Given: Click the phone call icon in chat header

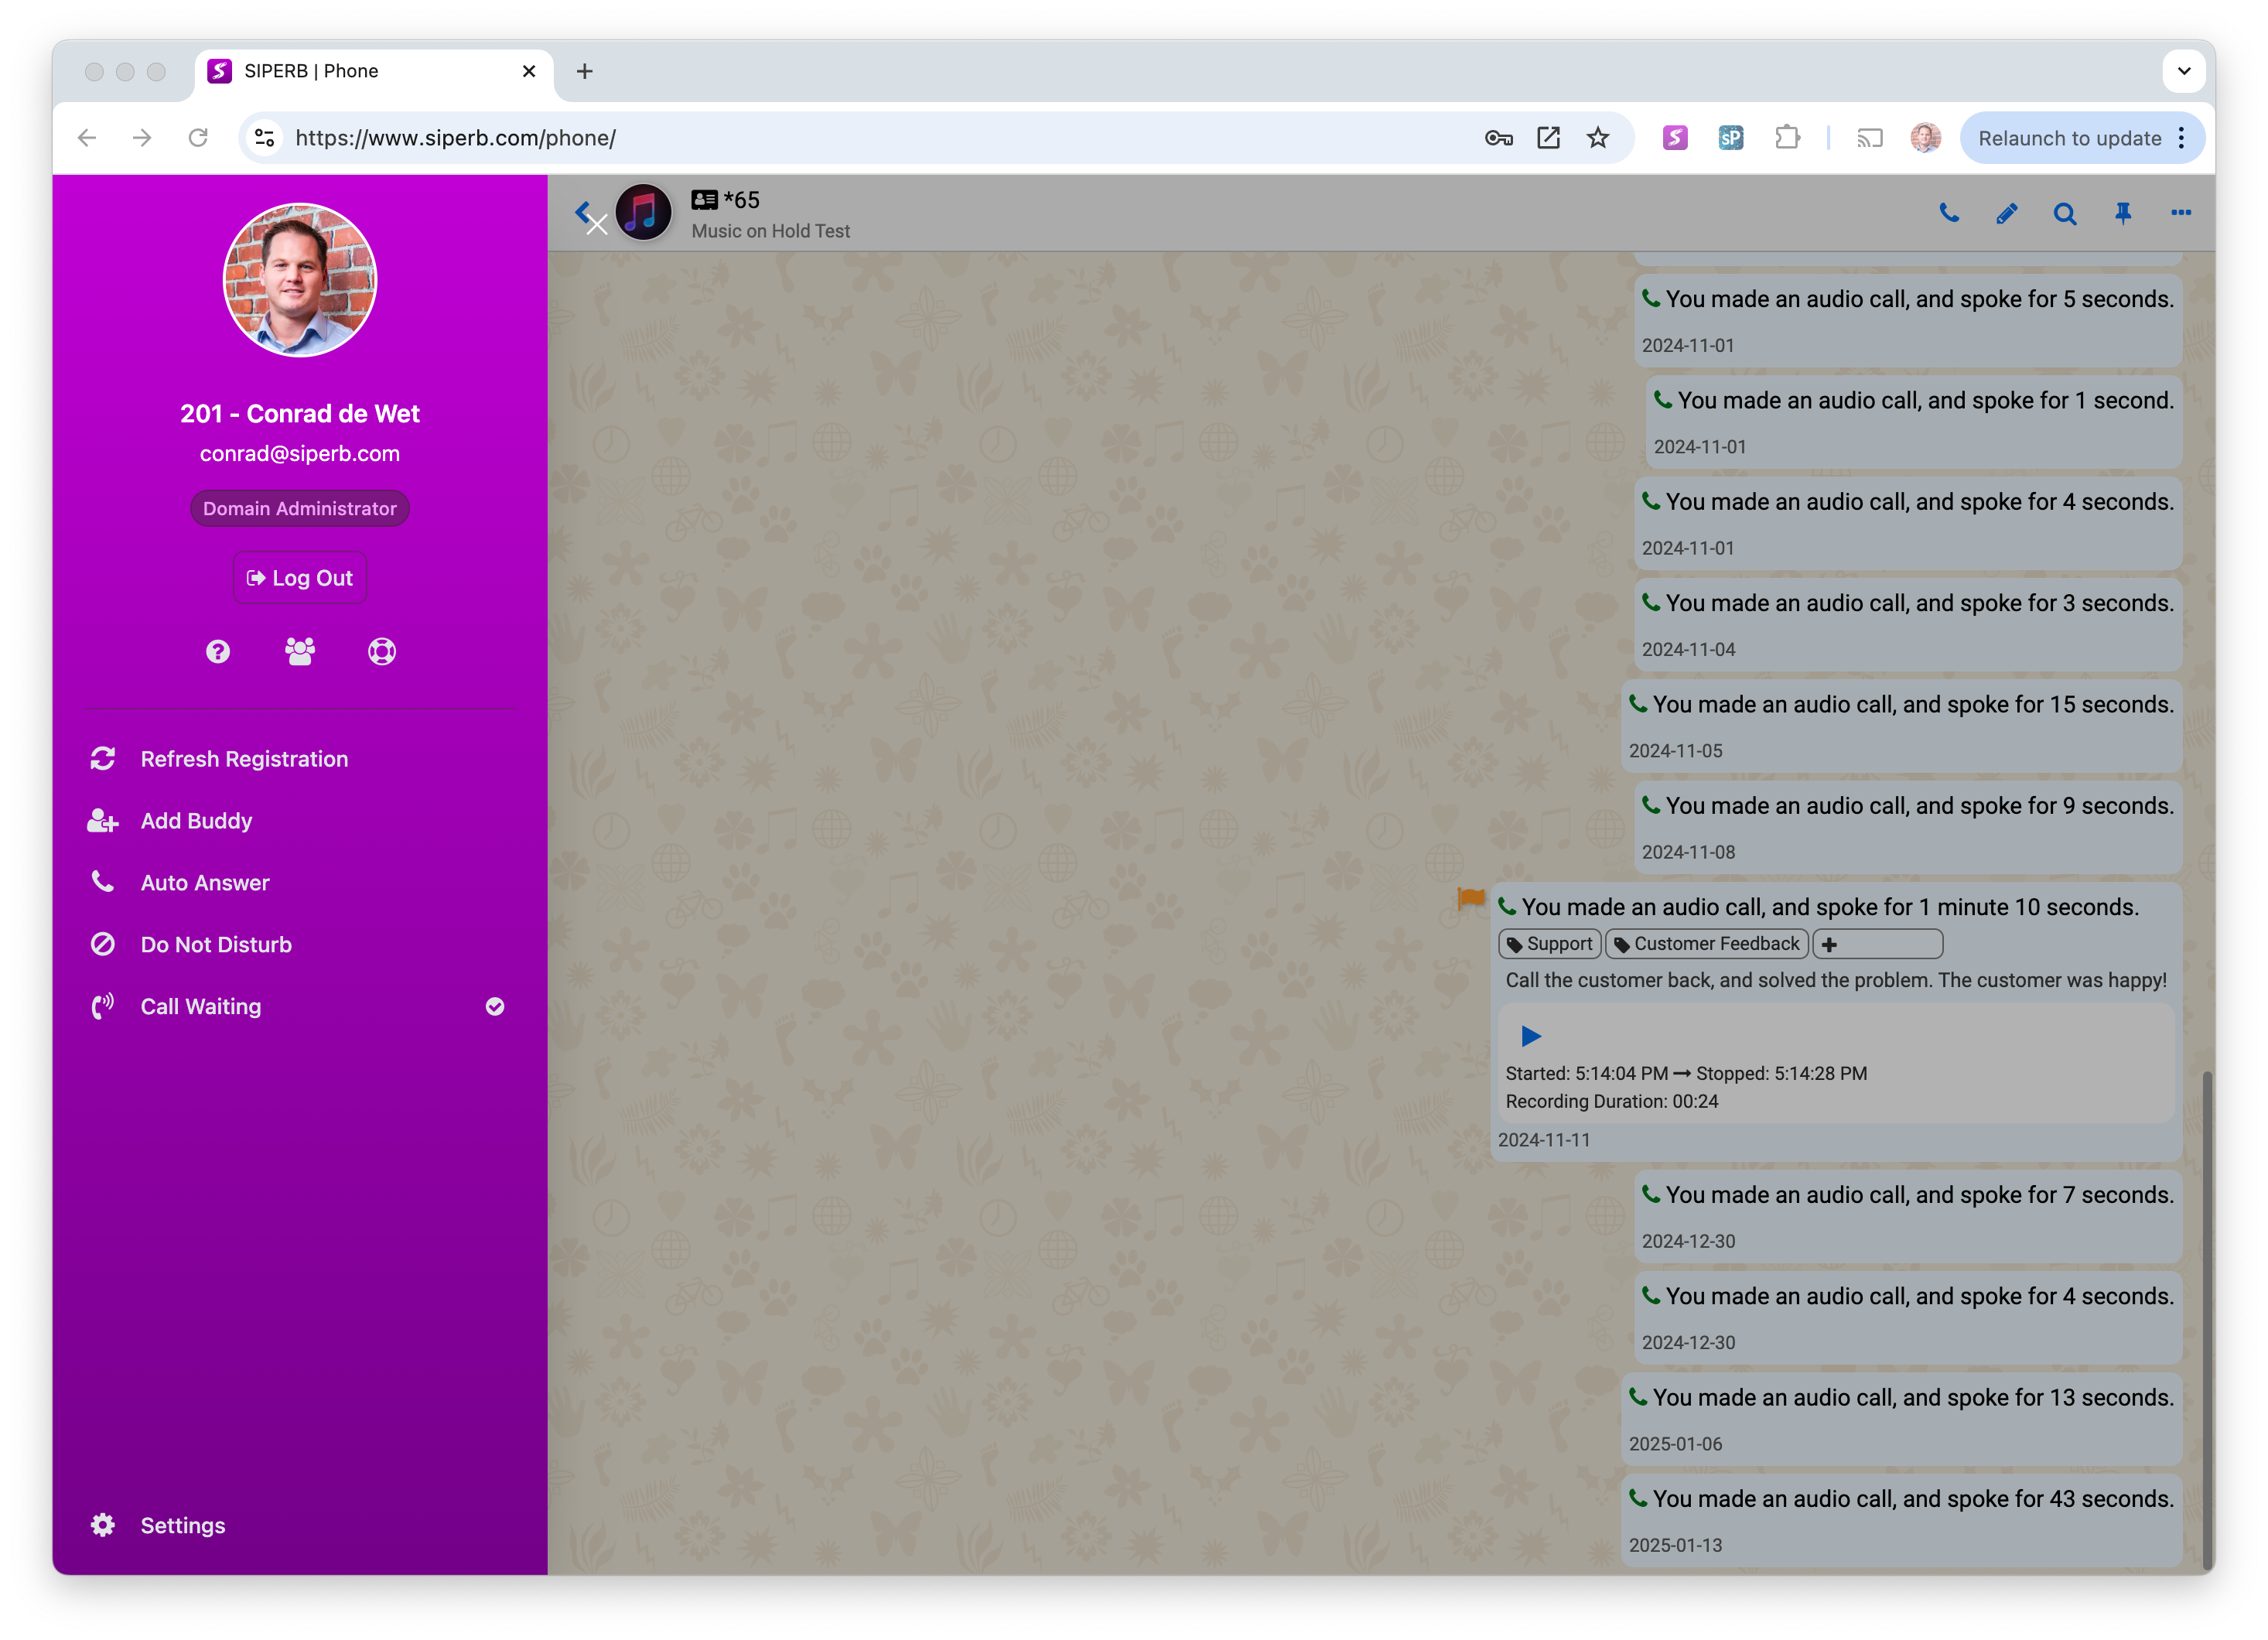Looking at the screenshot, I should tap(1949, 213).
